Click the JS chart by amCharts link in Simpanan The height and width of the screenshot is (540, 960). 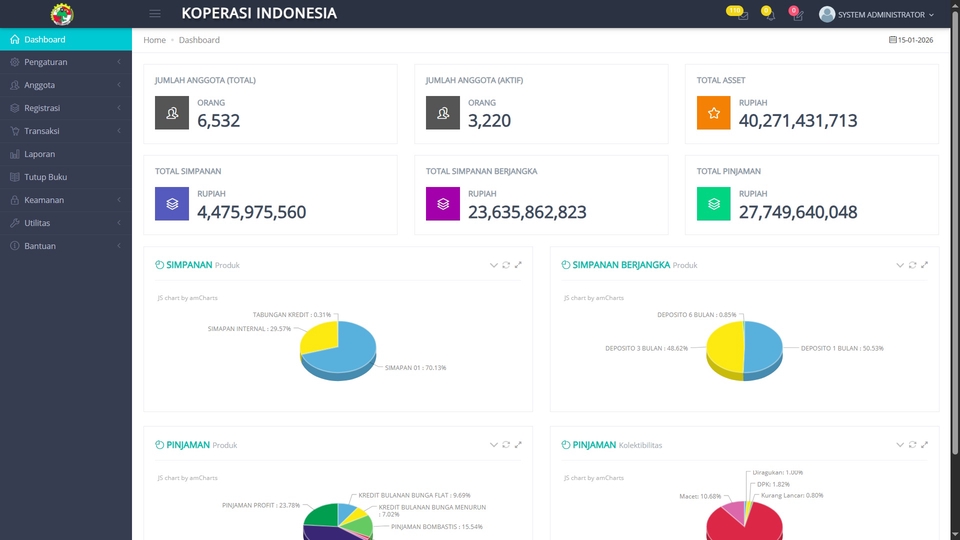tap(188, 298)
